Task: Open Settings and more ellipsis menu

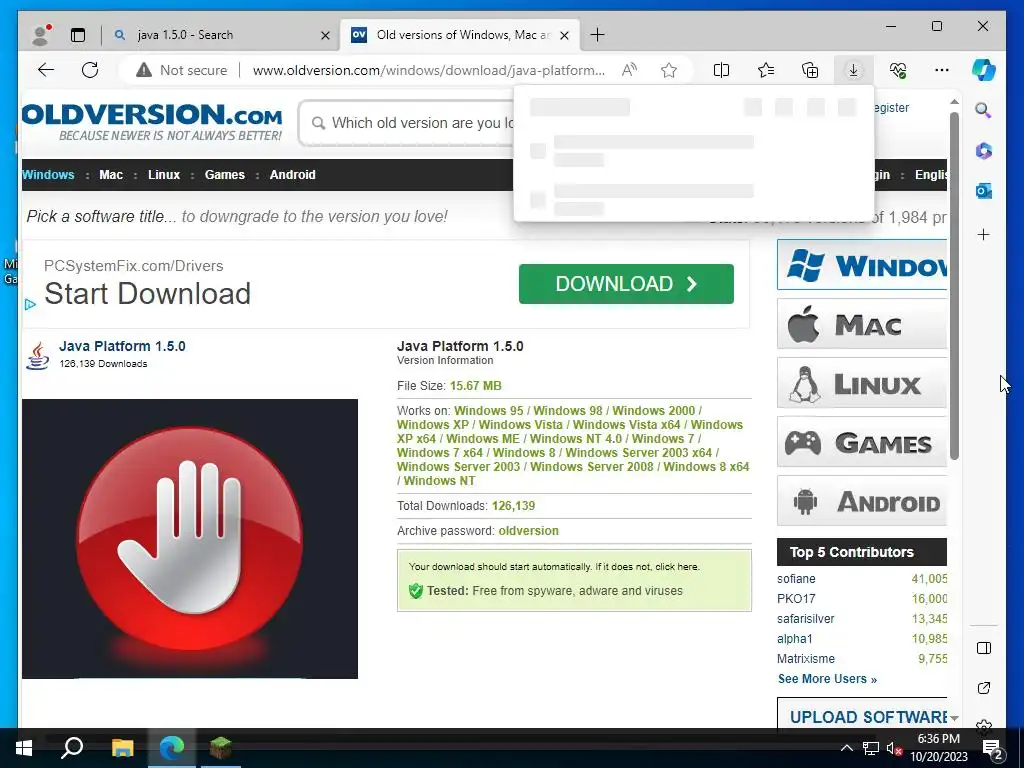Action: pos(942,70)
